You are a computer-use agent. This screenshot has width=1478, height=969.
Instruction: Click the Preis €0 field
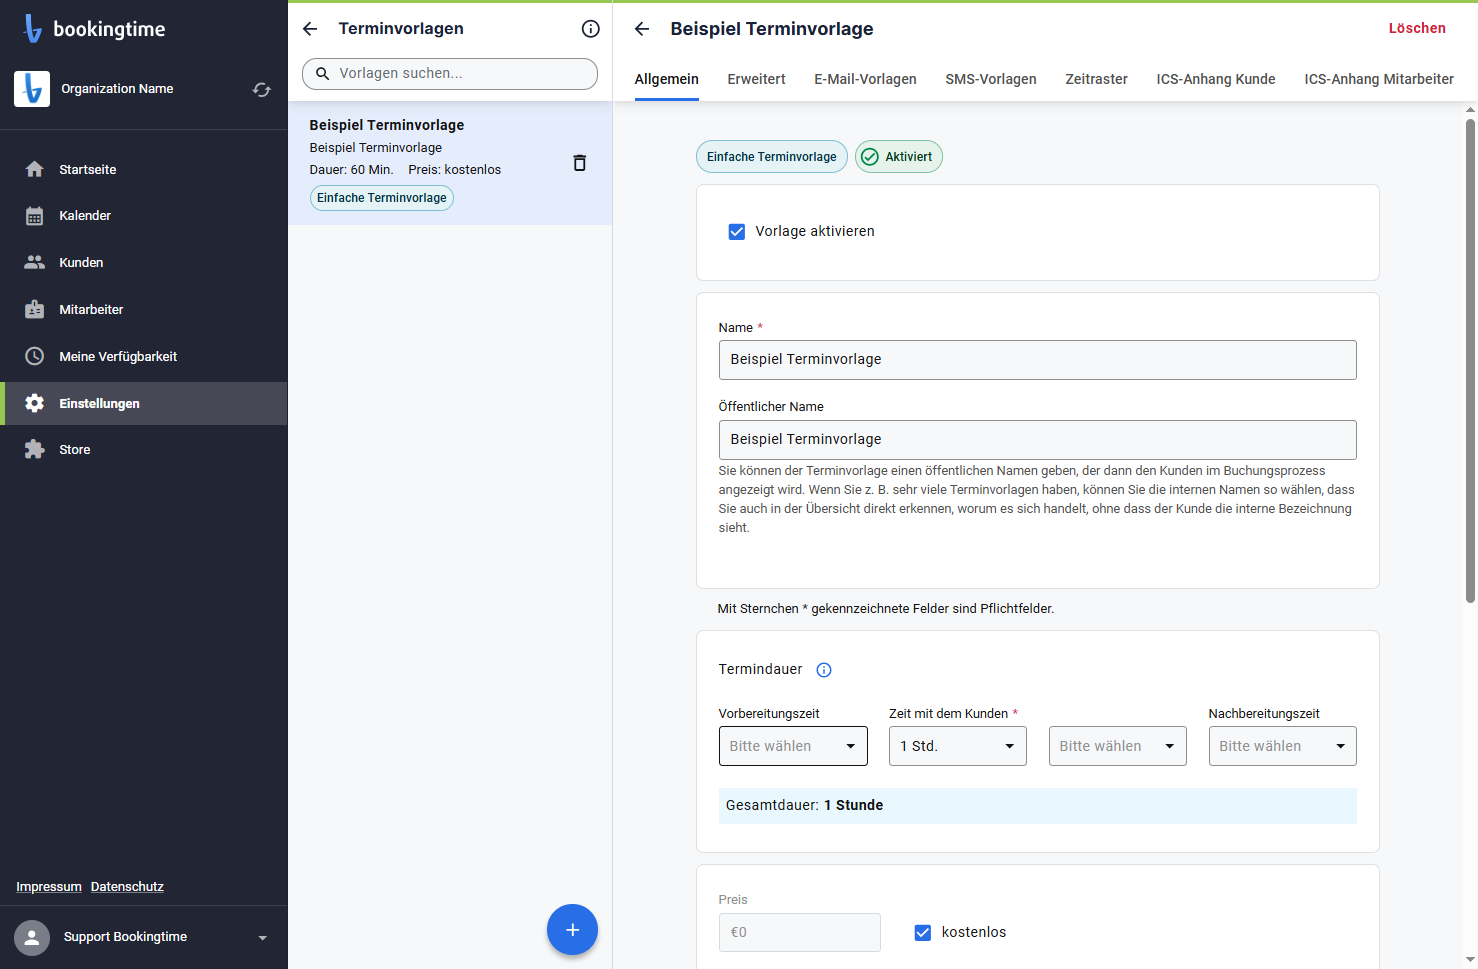[x=799, y=933]
